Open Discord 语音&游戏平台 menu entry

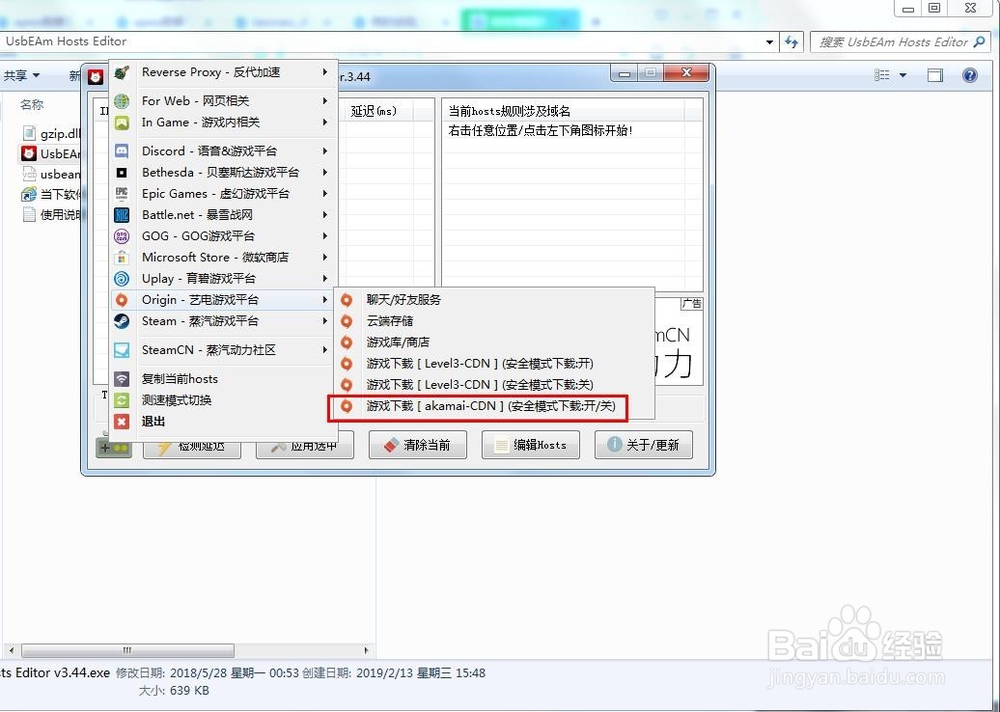click(223, 151)
